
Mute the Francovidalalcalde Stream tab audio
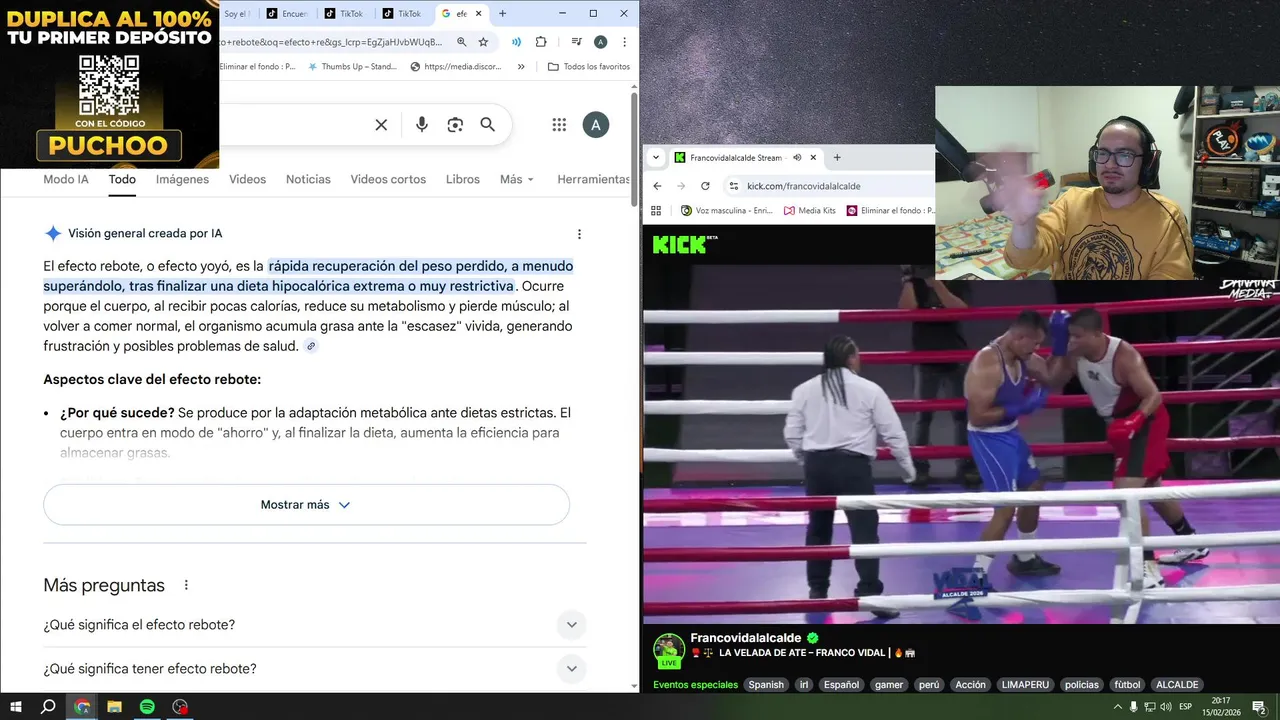797,157
